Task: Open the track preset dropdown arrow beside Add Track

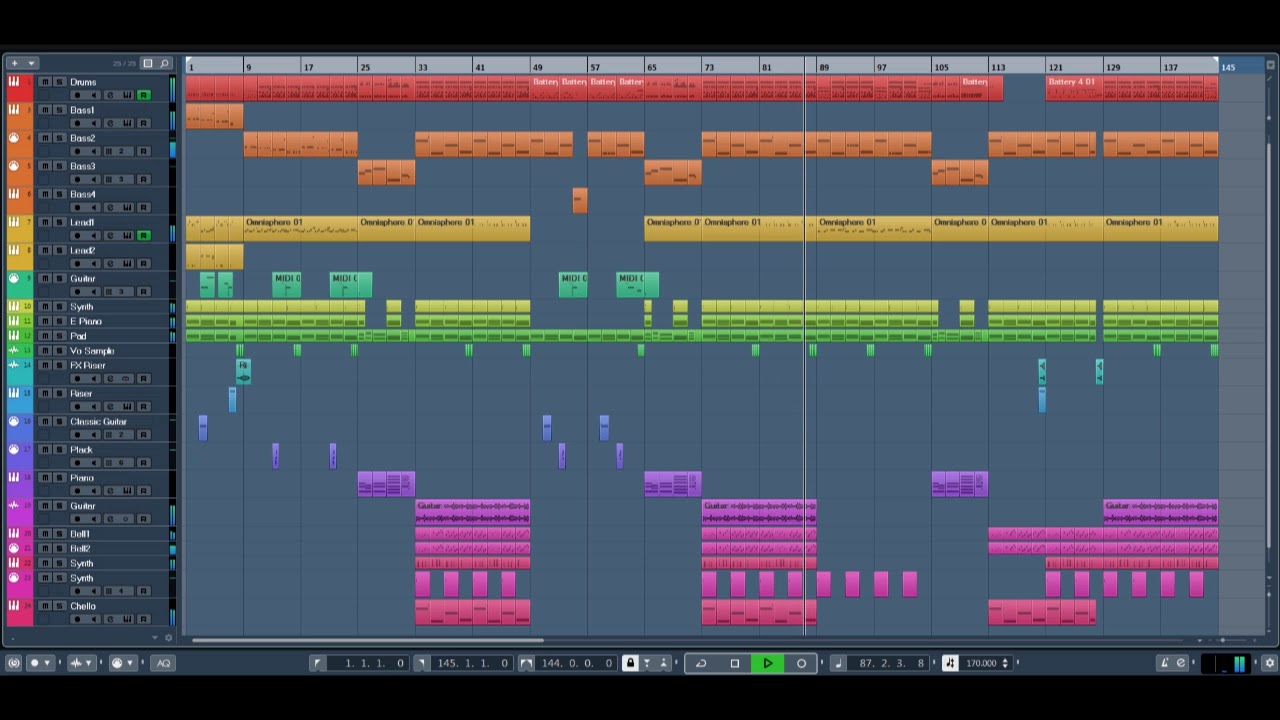Action: pos(31,63)
